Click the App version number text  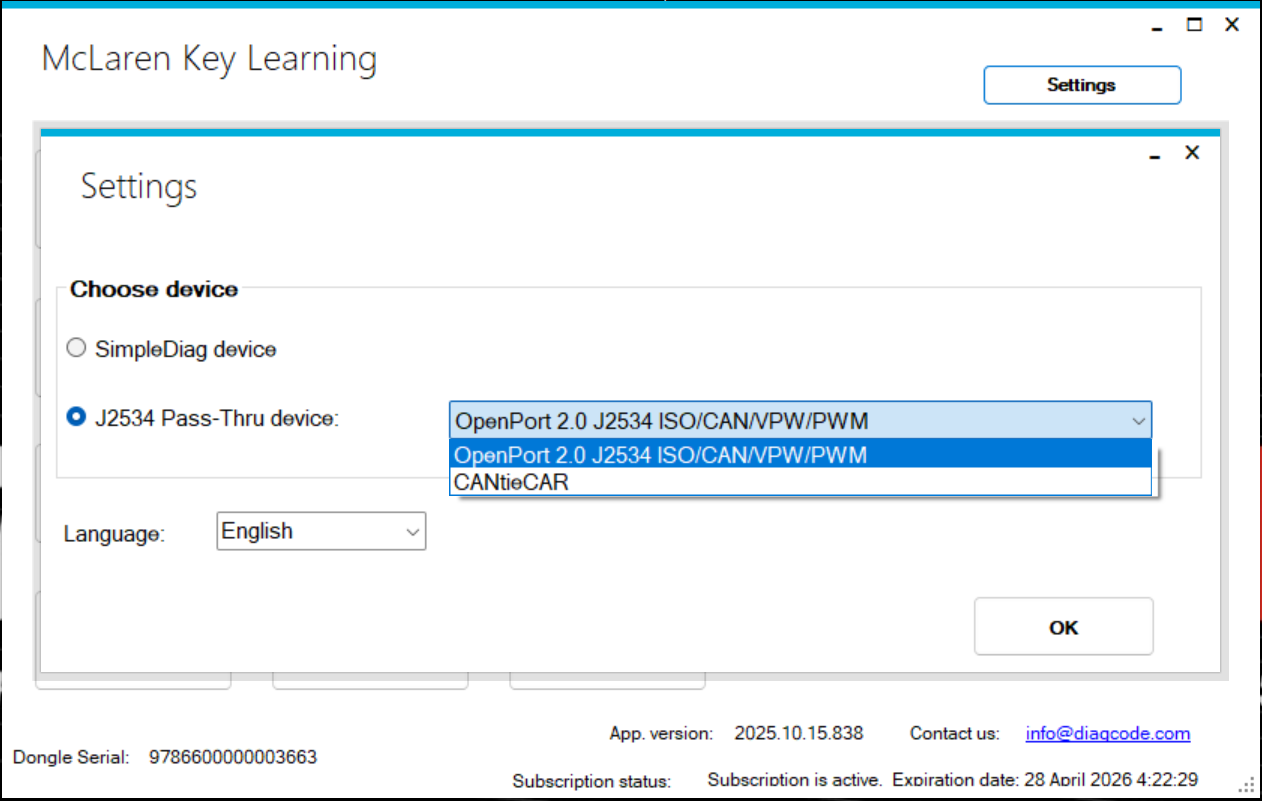pos(798,734)
